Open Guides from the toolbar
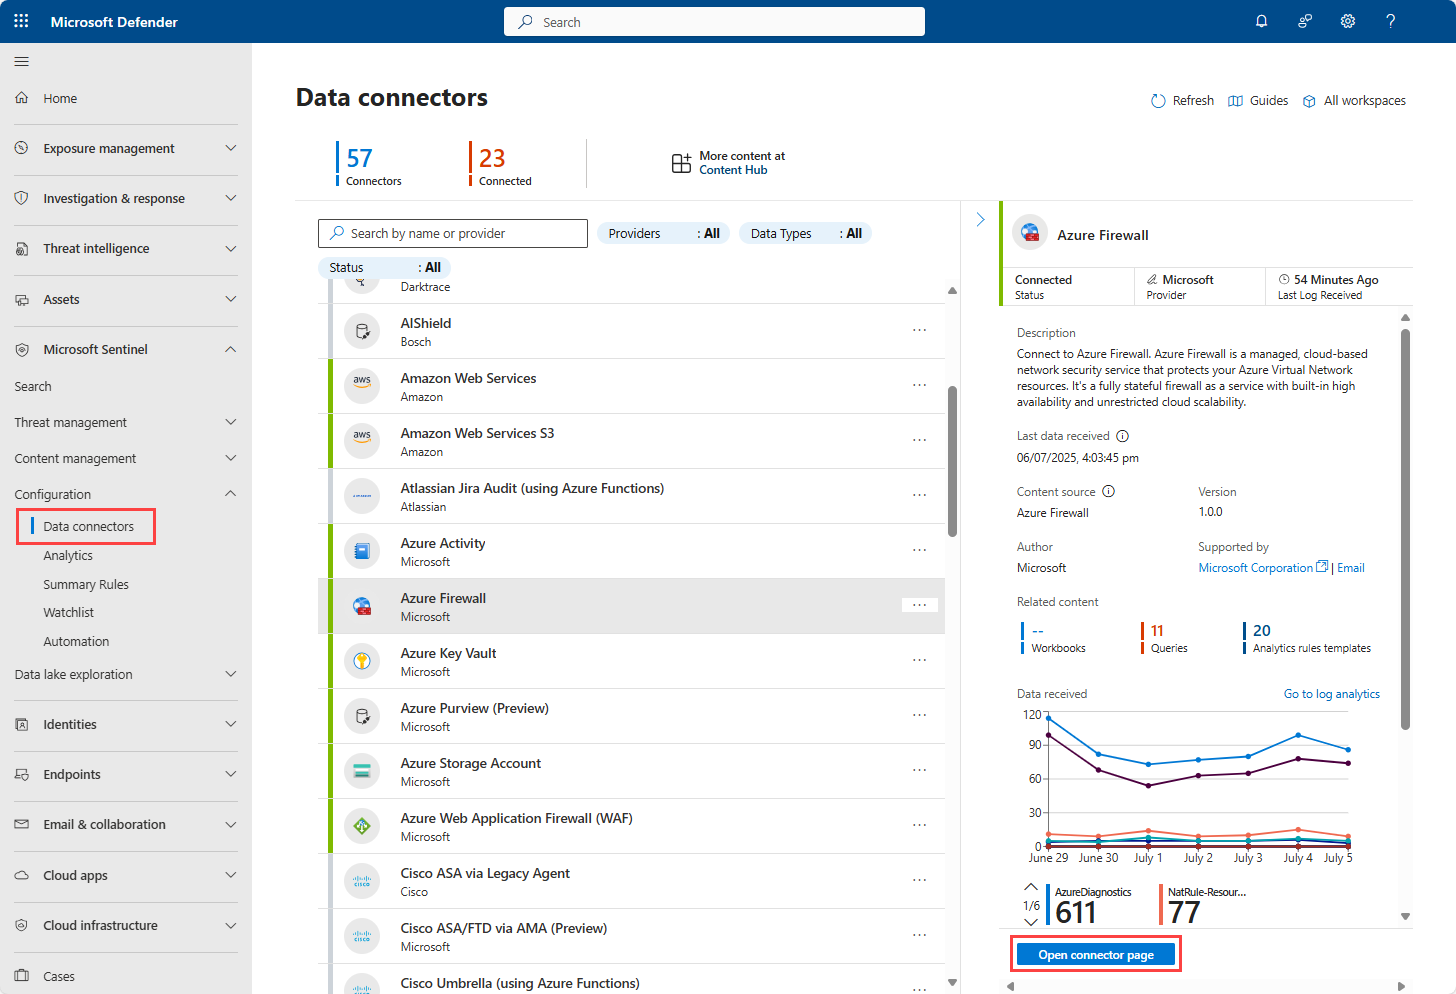This screenshot has height=994, width=1456. point(1257,100)
